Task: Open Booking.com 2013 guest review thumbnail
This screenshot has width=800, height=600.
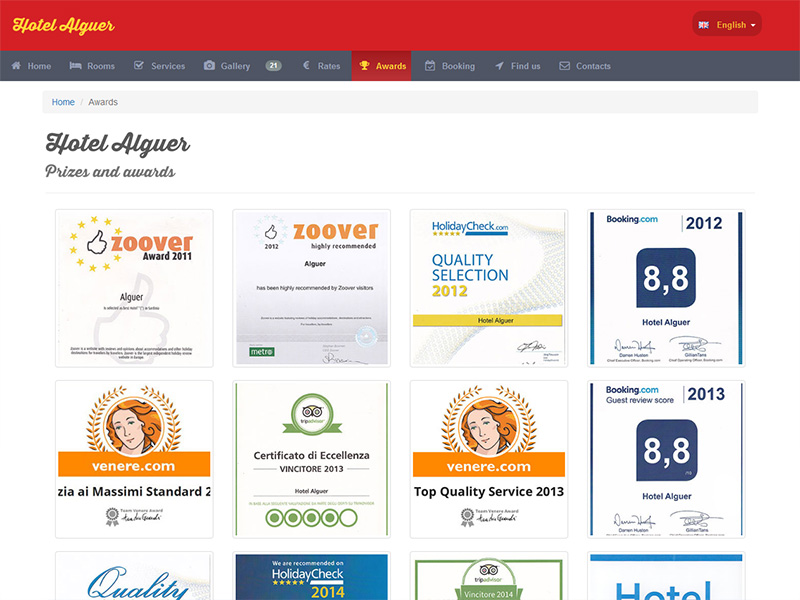Action: [666, 459]
